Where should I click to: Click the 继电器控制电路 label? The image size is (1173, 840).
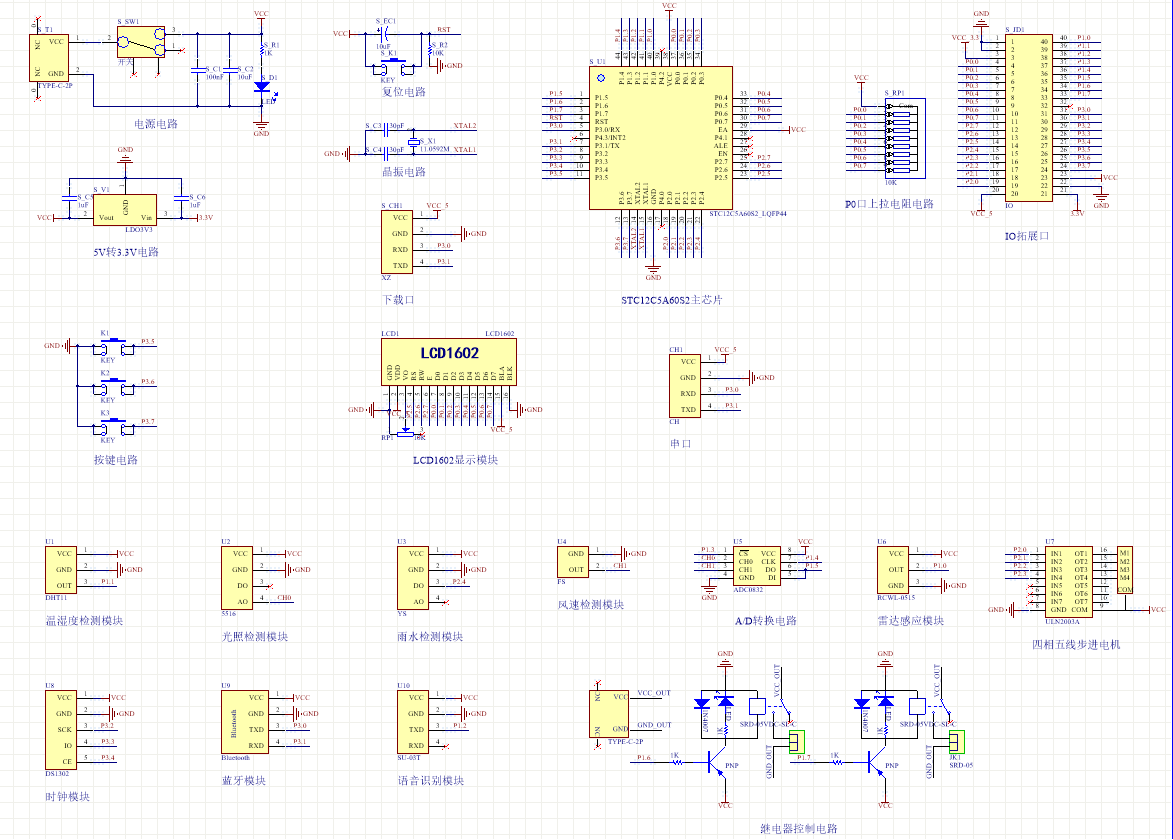click(798, 829)
